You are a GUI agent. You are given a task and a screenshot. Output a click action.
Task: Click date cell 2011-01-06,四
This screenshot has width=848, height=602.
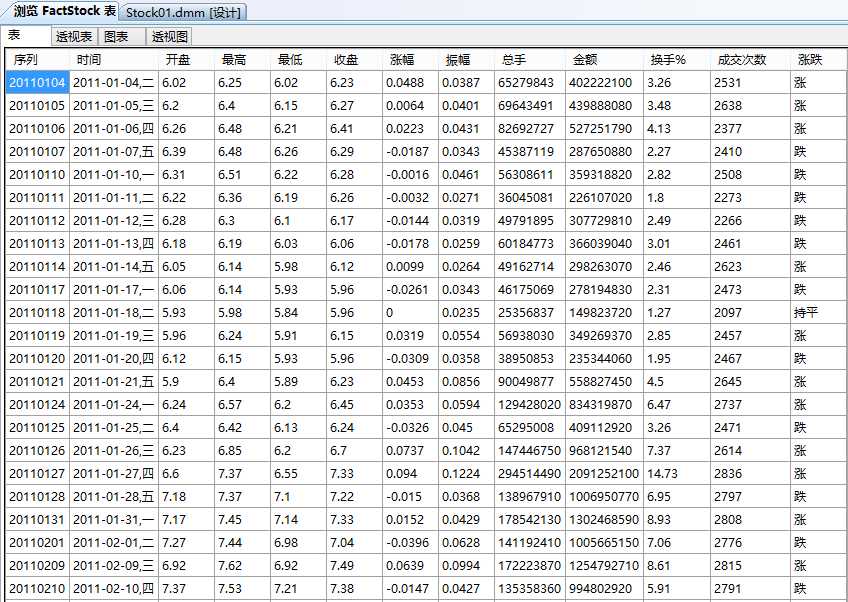114,129
